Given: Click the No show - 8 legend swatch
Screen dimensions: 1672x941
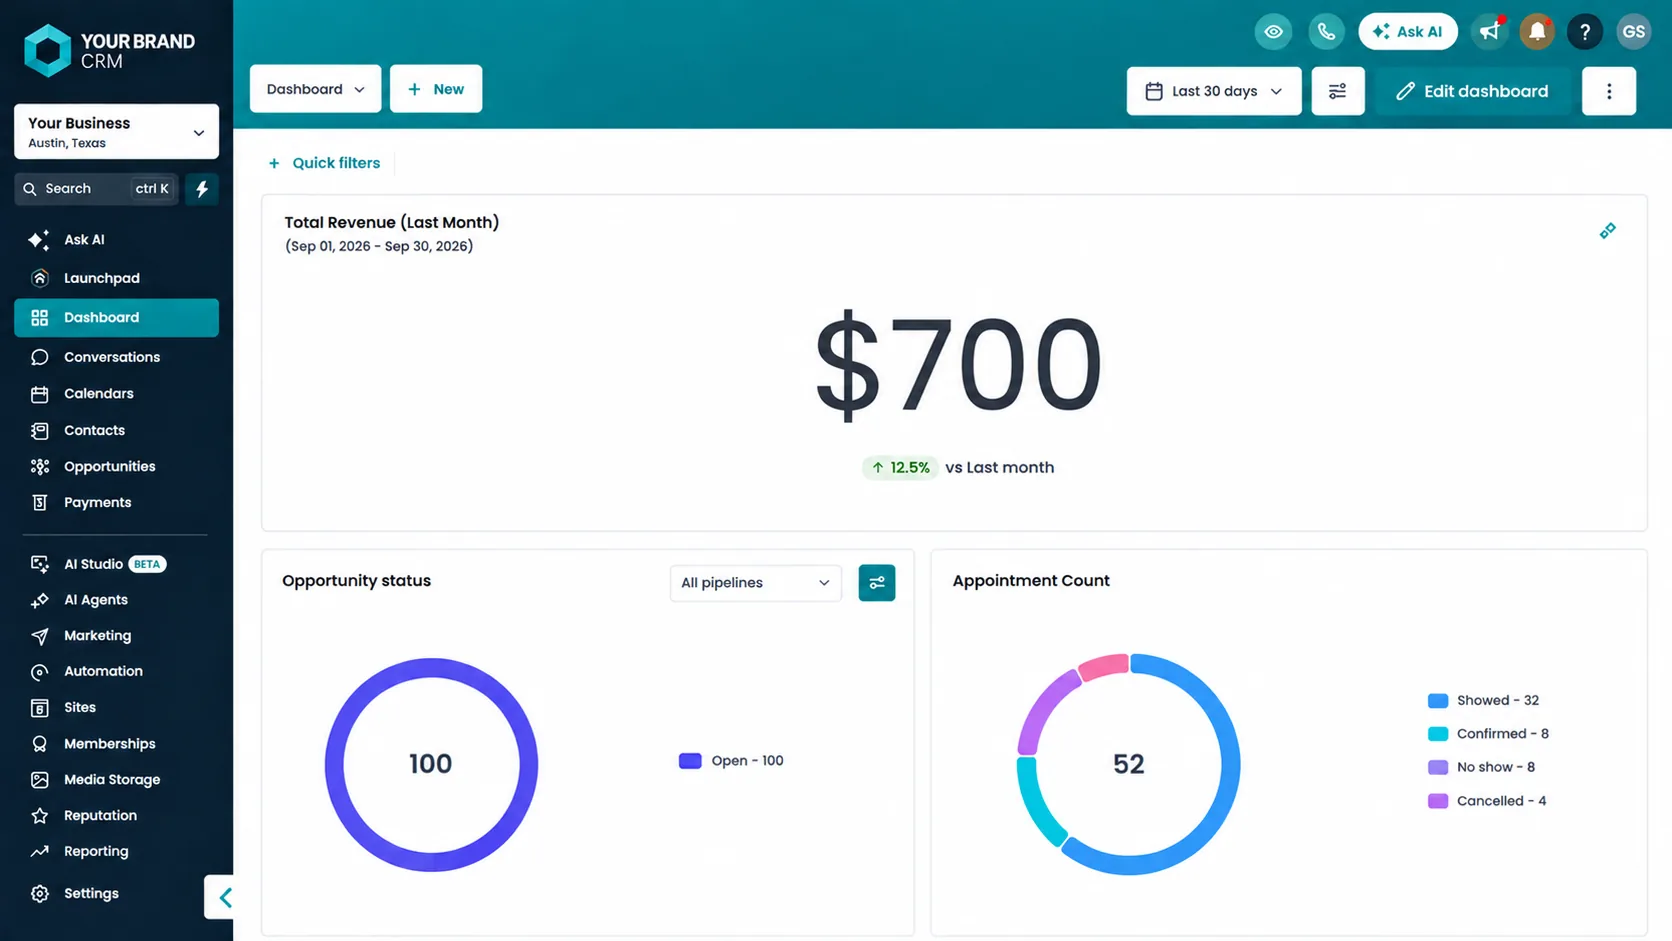Looking at the screenshot, I should [x=1438, y=767].
